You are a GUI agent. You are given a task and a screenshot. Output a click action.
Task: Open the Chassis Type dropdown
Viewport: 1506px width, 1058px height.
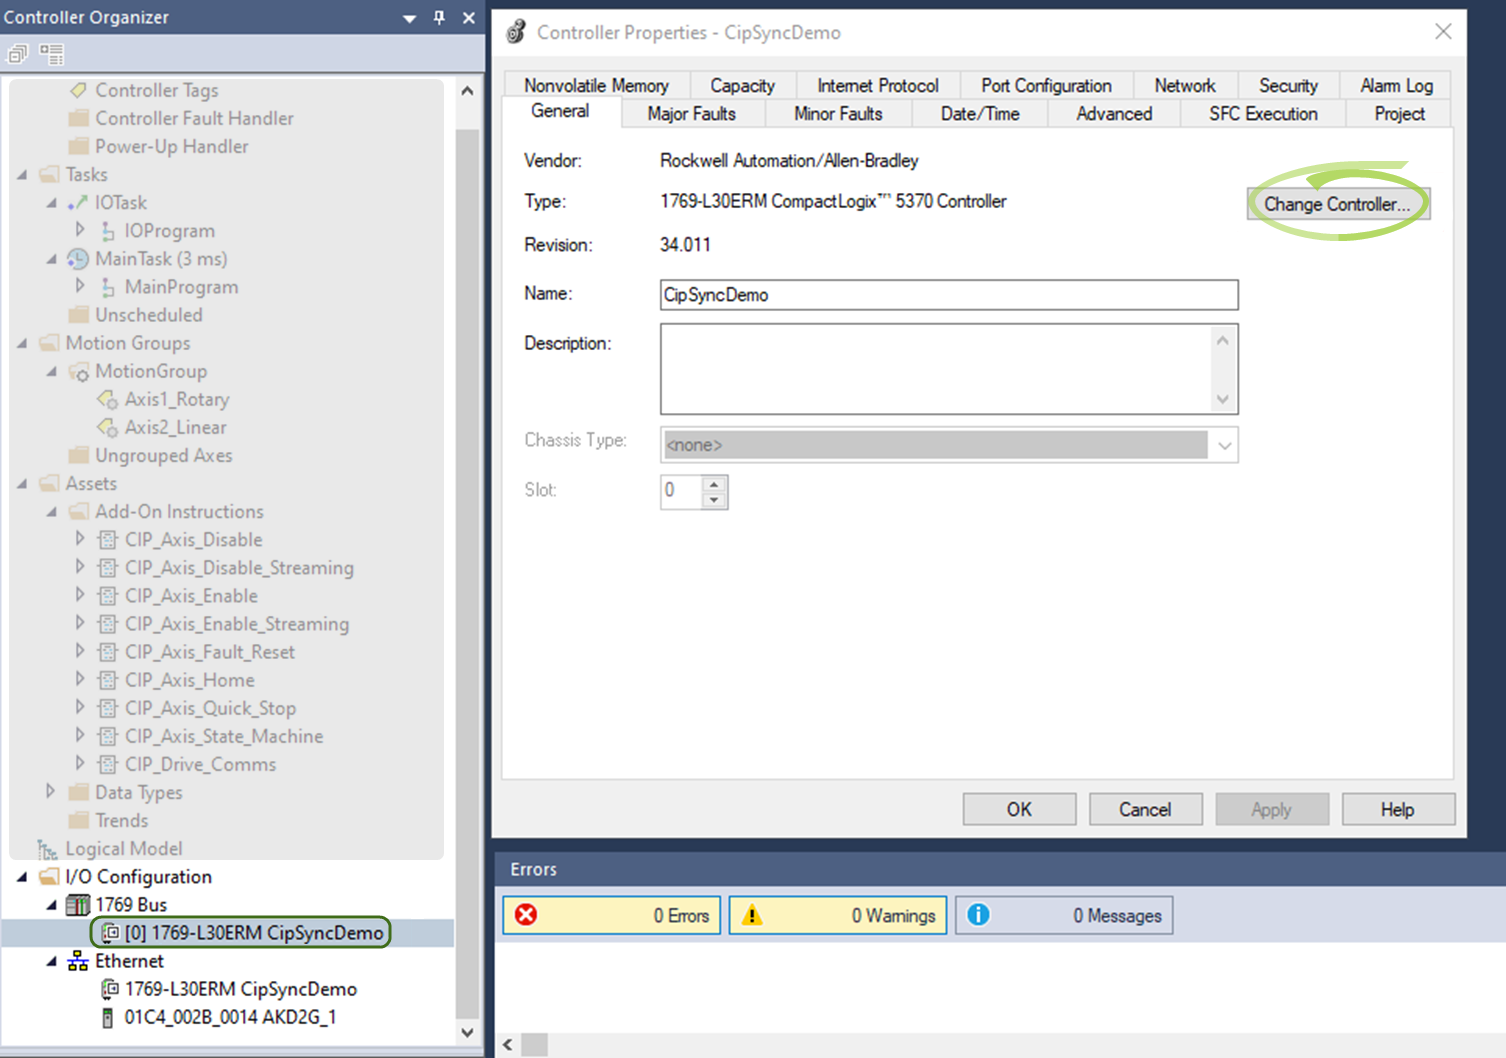click(x=1224, y=445)
